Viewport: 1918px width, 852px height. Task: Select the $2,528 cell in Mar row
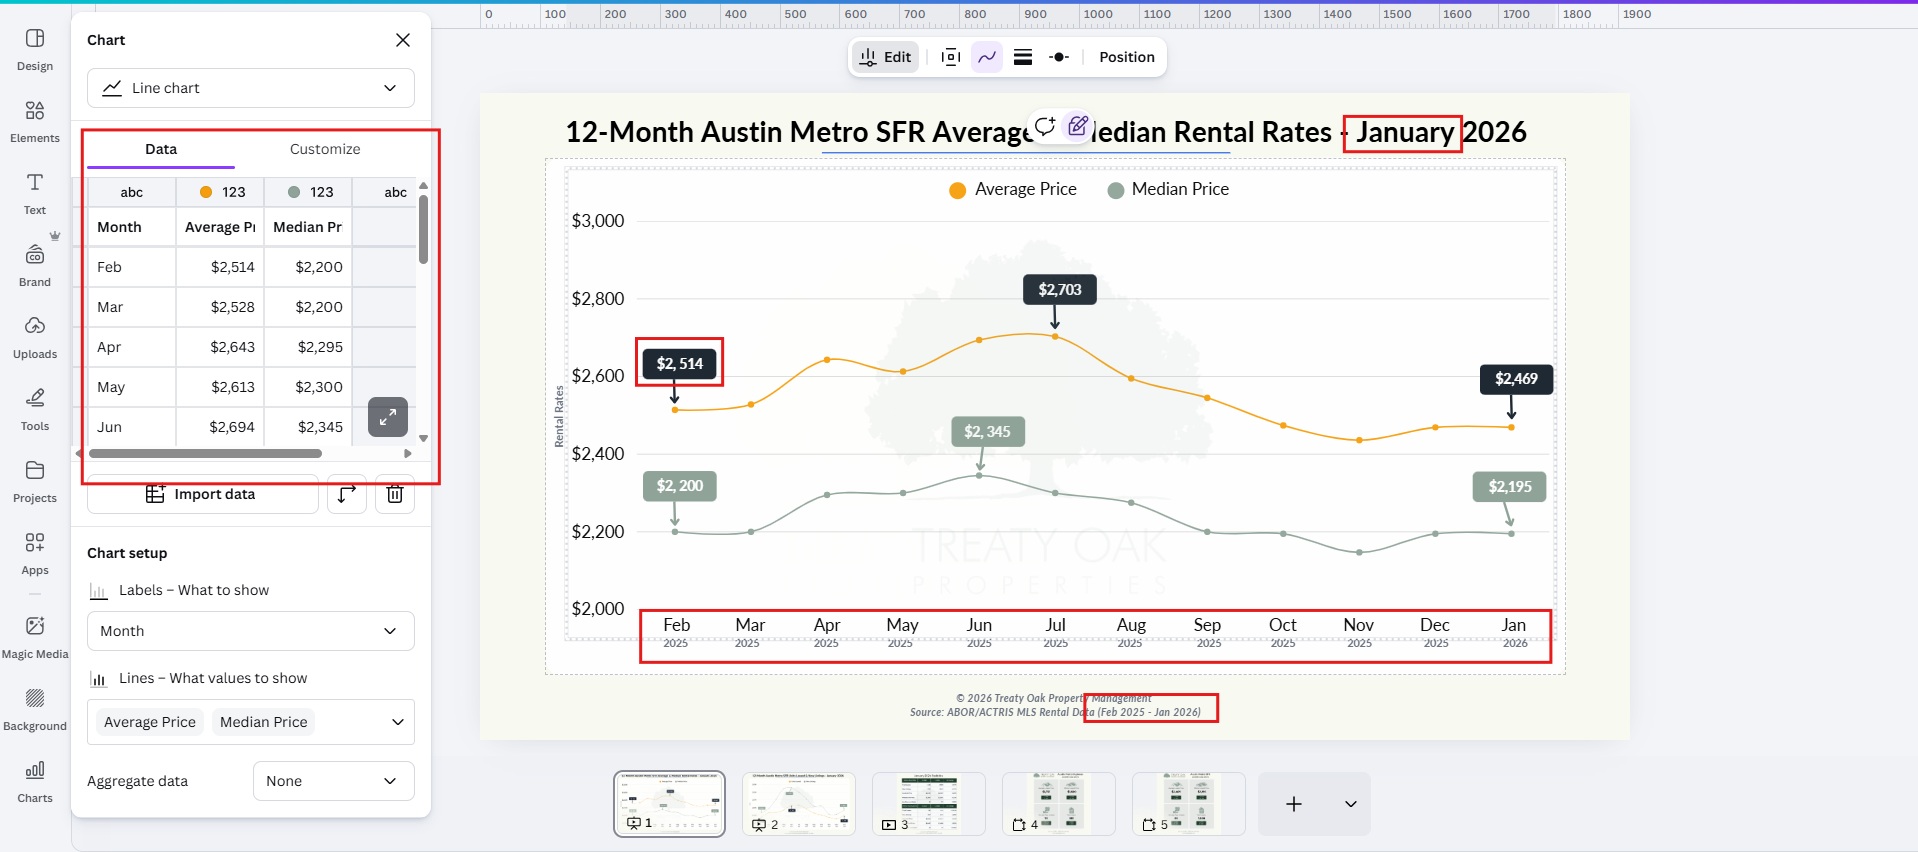[x=220, y=307]
